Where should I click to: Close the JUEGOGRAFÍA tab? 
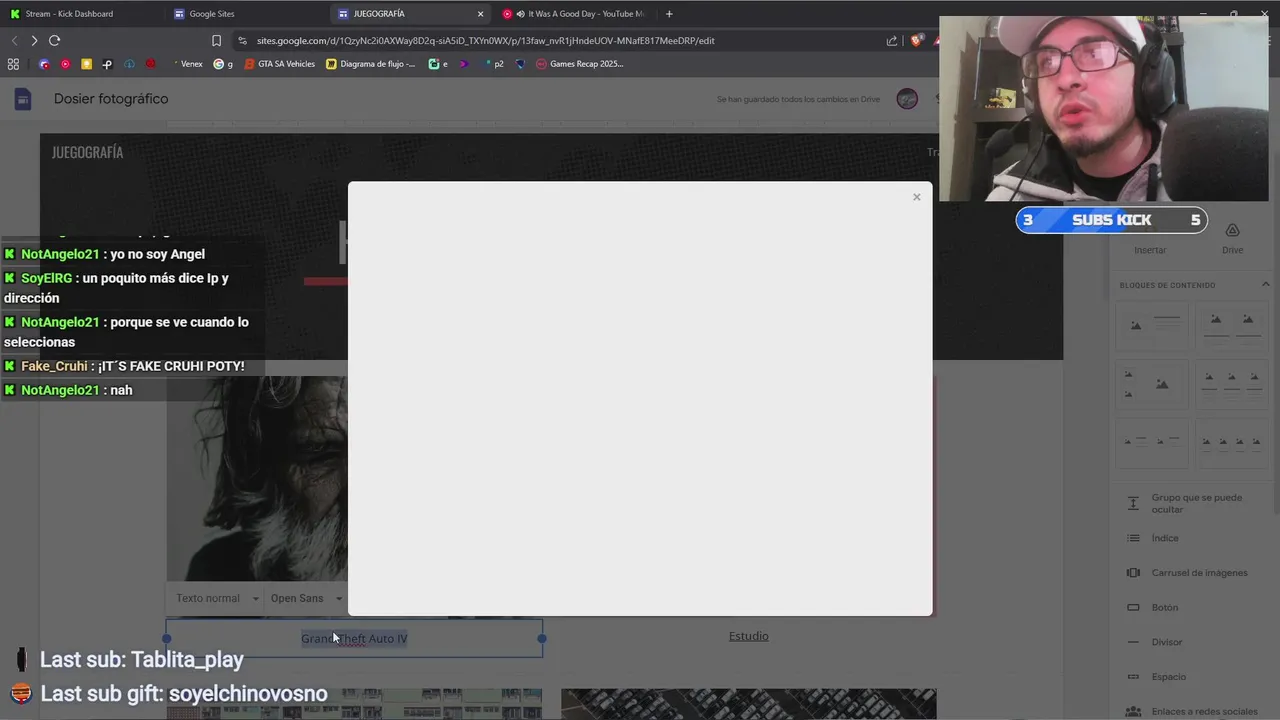(480, 14)
